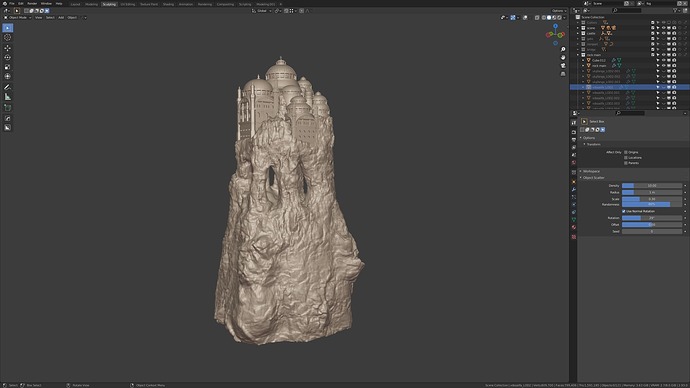Click the Blender logo icon
Image resolution: width=690 pixels, height=388 pixels.
click(x=5, y=4)
